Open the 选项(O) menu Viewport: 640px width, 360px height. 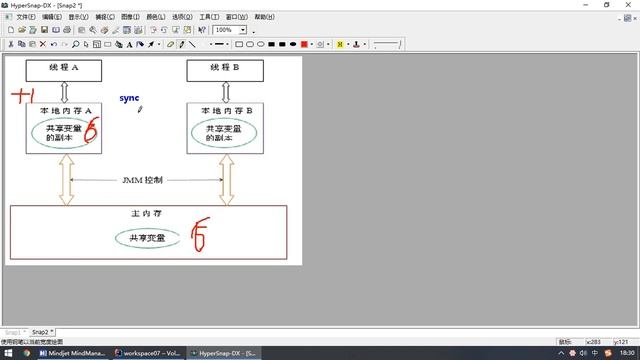(182, 17)
